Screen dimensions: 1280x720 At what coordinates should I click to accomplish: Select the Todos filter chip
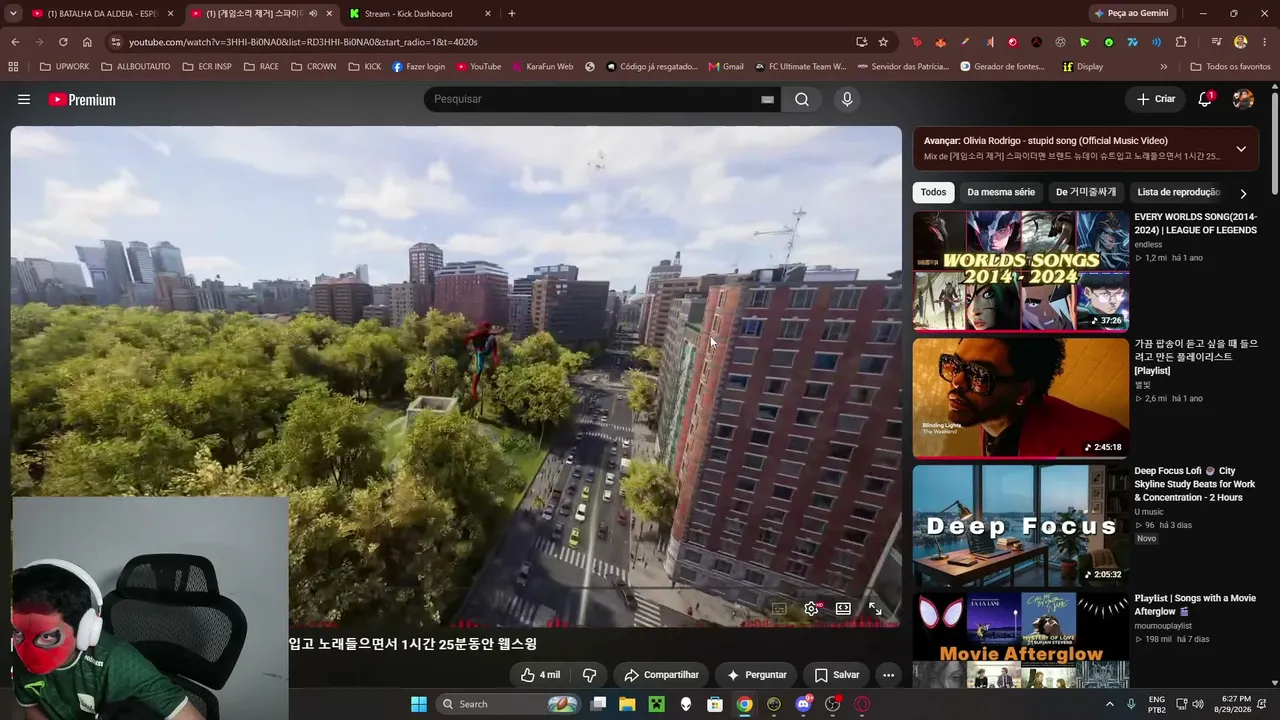[933, 192]
